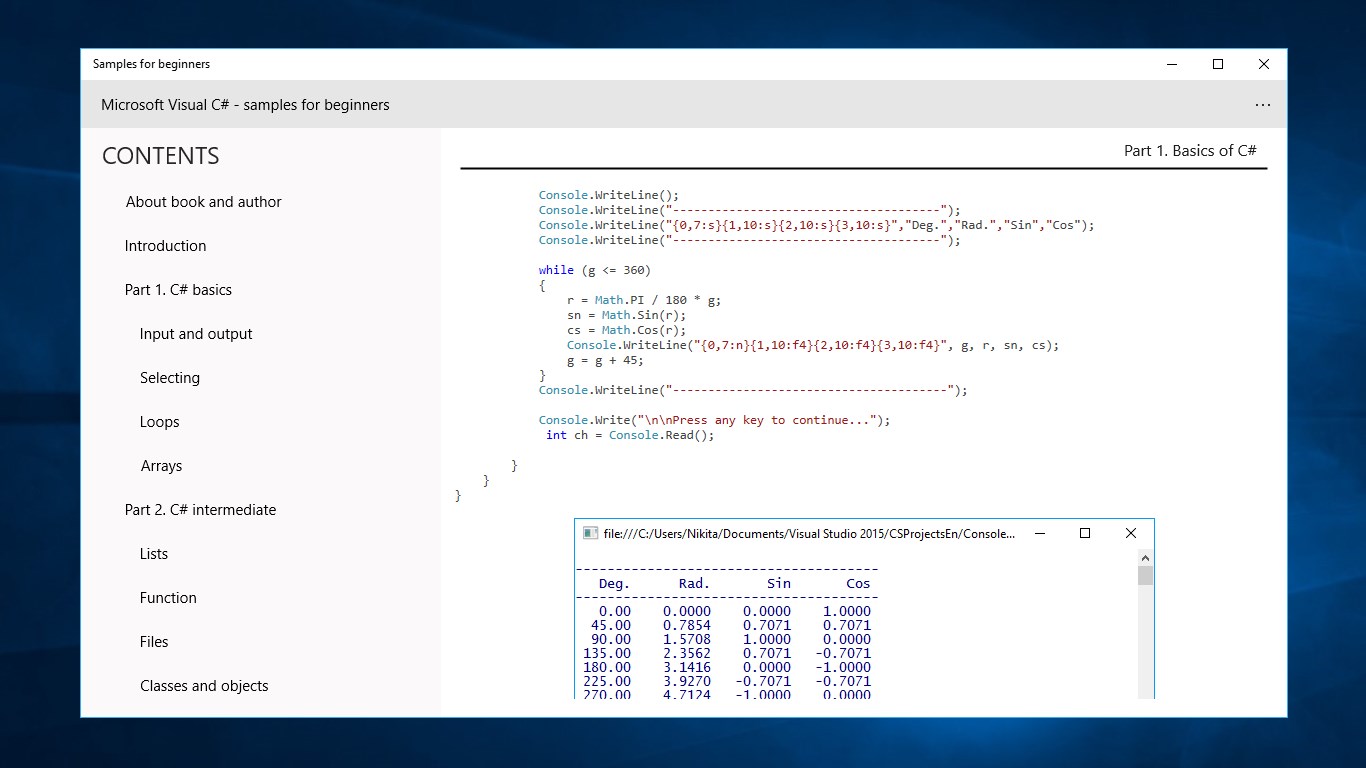Click the 'sn = Math.Sin(r);' code line
Image resolution: width=1366 pixels, height=768 pixels.
pos(626,315)
